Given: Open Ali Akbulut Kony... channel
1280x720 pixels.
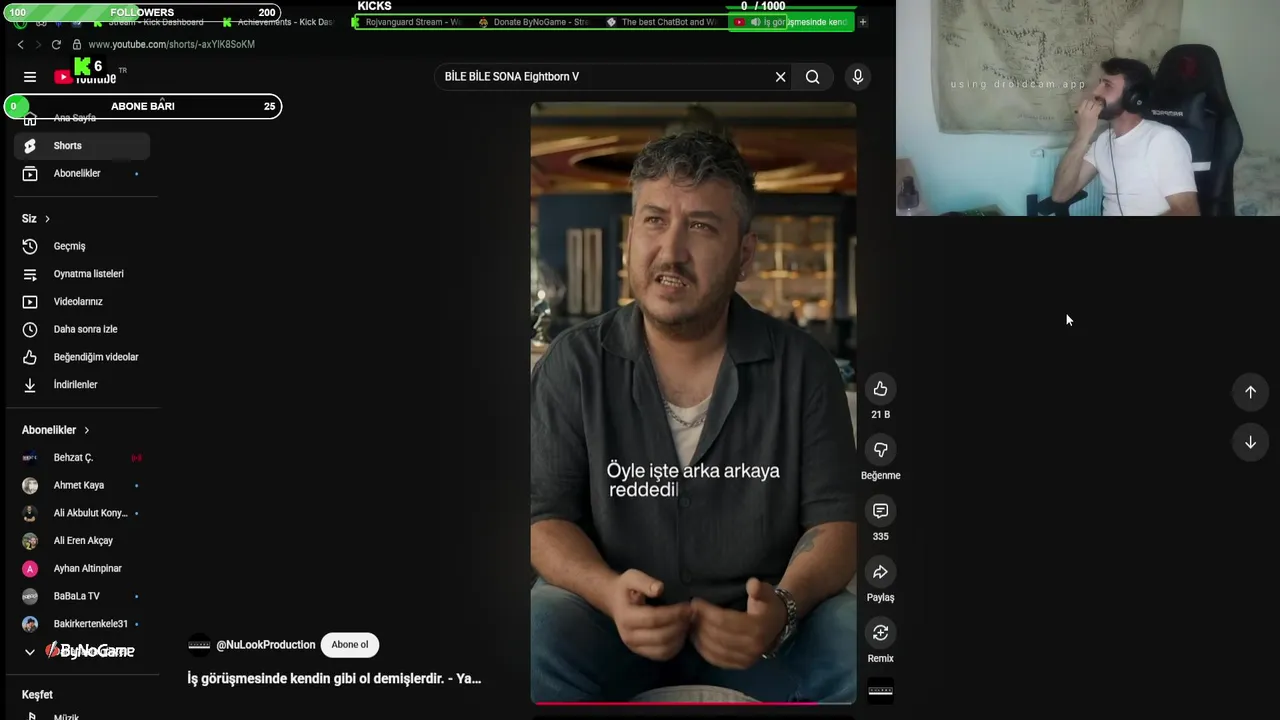Looking at the screenshot, I should pyautogui.click(x=82, y=513).
